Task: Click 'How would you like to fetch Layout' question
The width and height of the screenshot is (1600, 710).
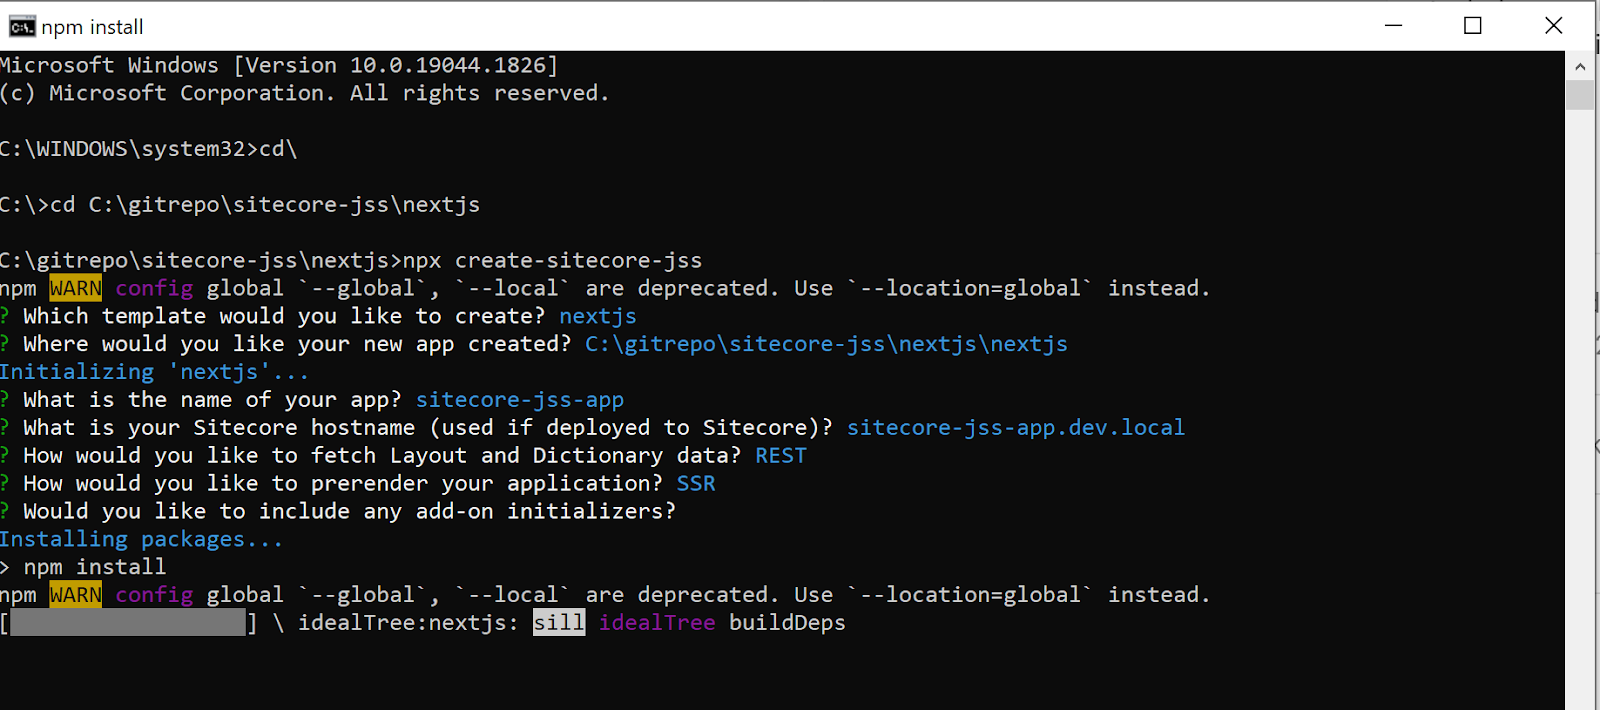Action: pos(382,456)
